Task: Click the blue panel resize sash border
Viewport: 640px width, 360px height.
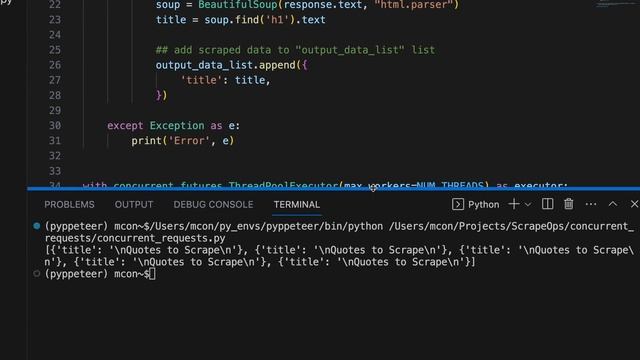Action: click(x=333, y=189)
